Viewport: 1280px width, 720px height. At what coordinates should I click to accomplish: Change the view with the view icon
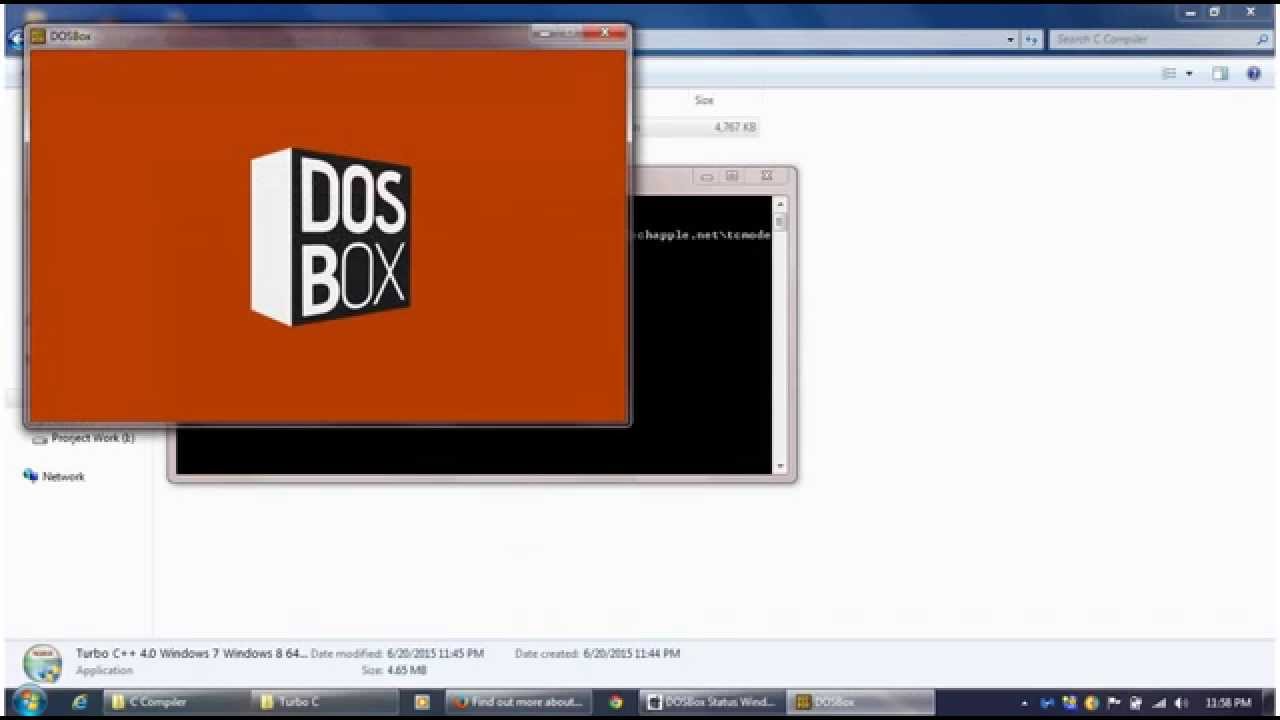(x=1169, y=74)
